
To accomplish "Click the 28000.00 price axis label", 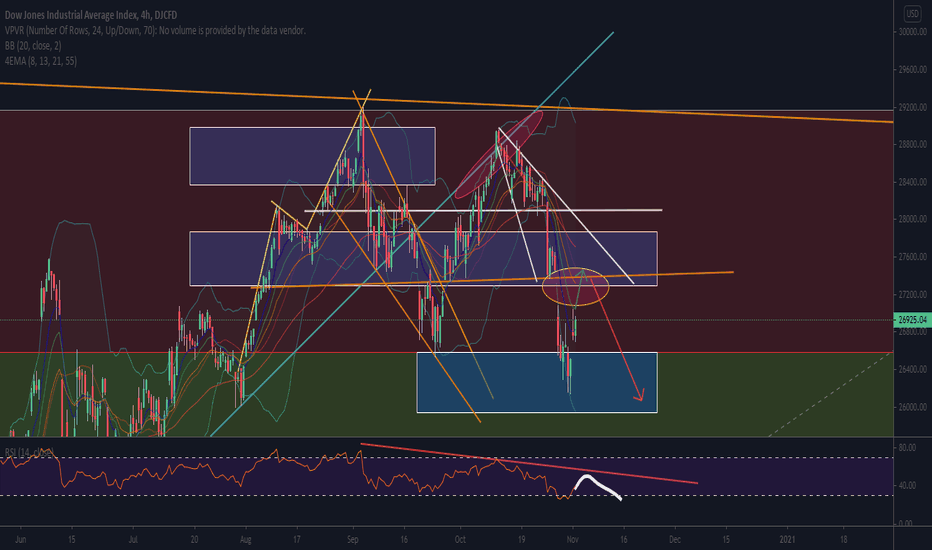I will pos(912,219).
